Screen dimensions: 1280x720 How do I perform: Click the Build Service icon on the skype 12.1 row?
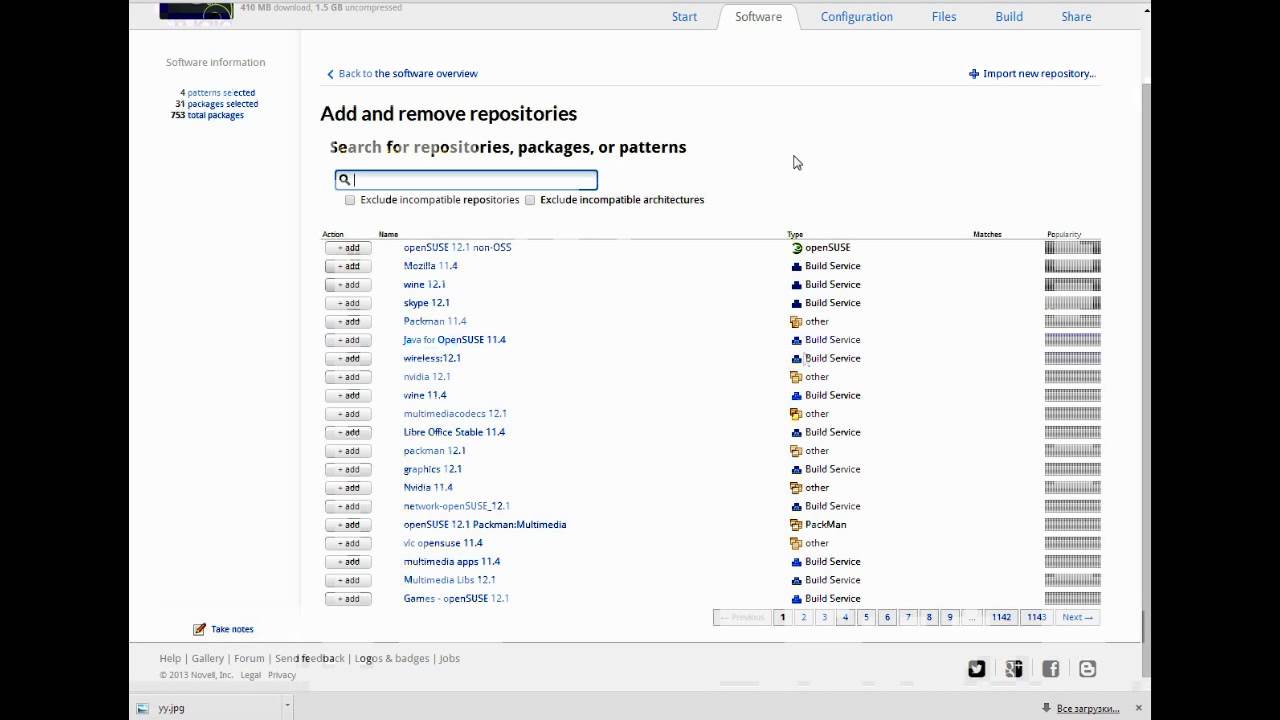796,303
